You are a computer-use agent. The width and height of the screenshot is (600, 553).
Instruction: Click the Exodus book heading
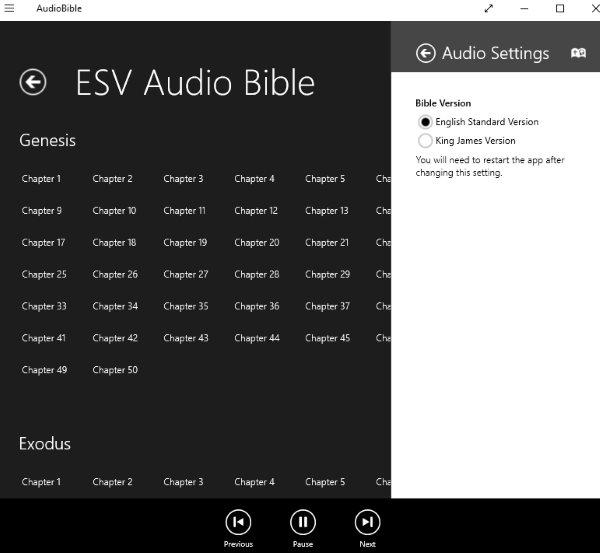(45, 443)
